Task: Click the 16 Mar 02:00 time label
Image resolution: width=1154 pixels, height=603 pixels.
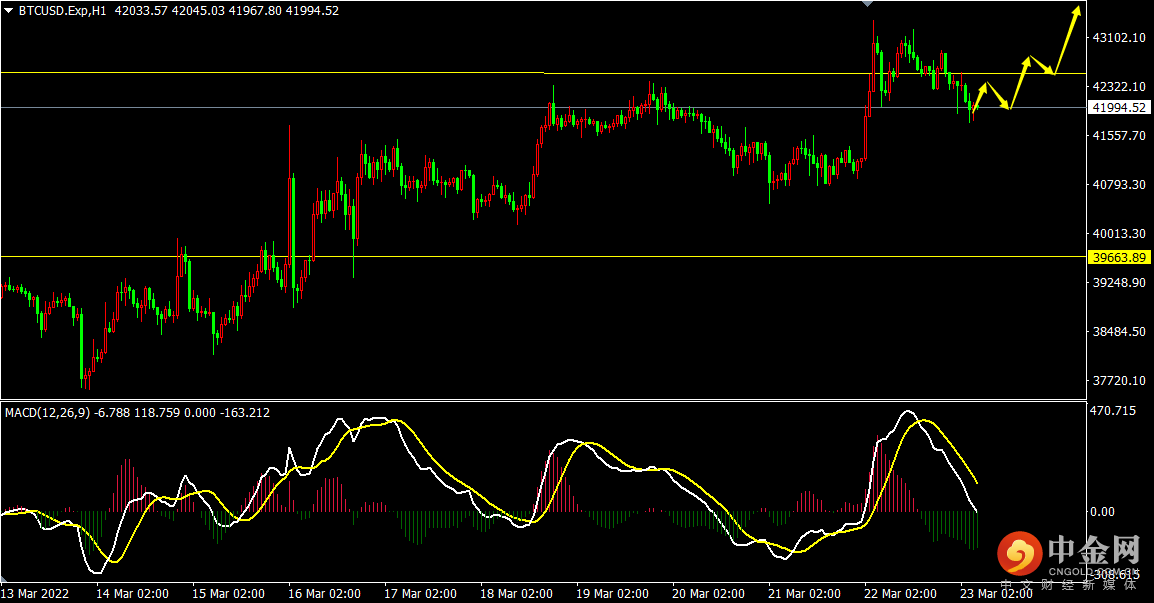Action: 325,593
